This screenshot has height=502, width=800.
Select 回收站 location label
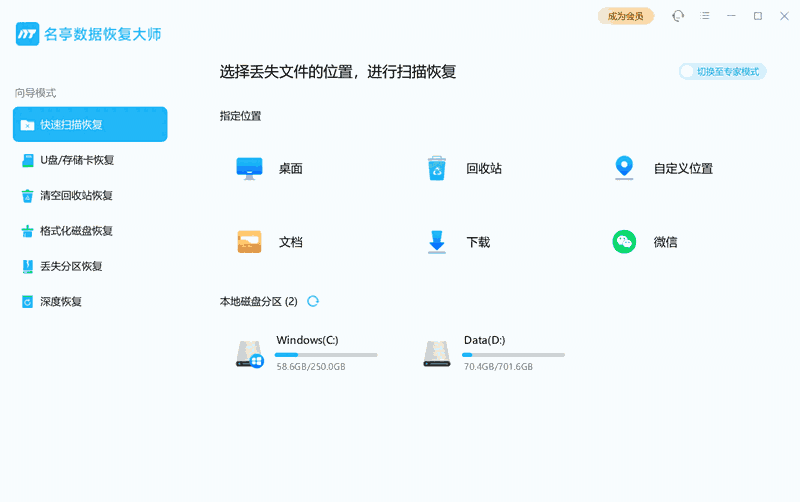tap(484, 168)
